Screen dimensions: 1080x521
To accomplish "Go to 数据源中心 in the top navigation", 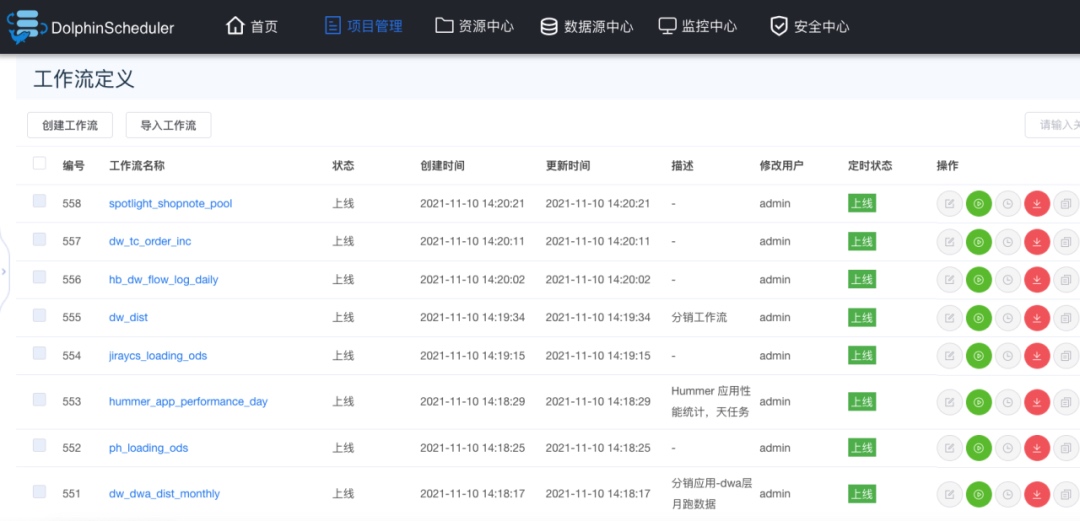I will click(586, 27).
